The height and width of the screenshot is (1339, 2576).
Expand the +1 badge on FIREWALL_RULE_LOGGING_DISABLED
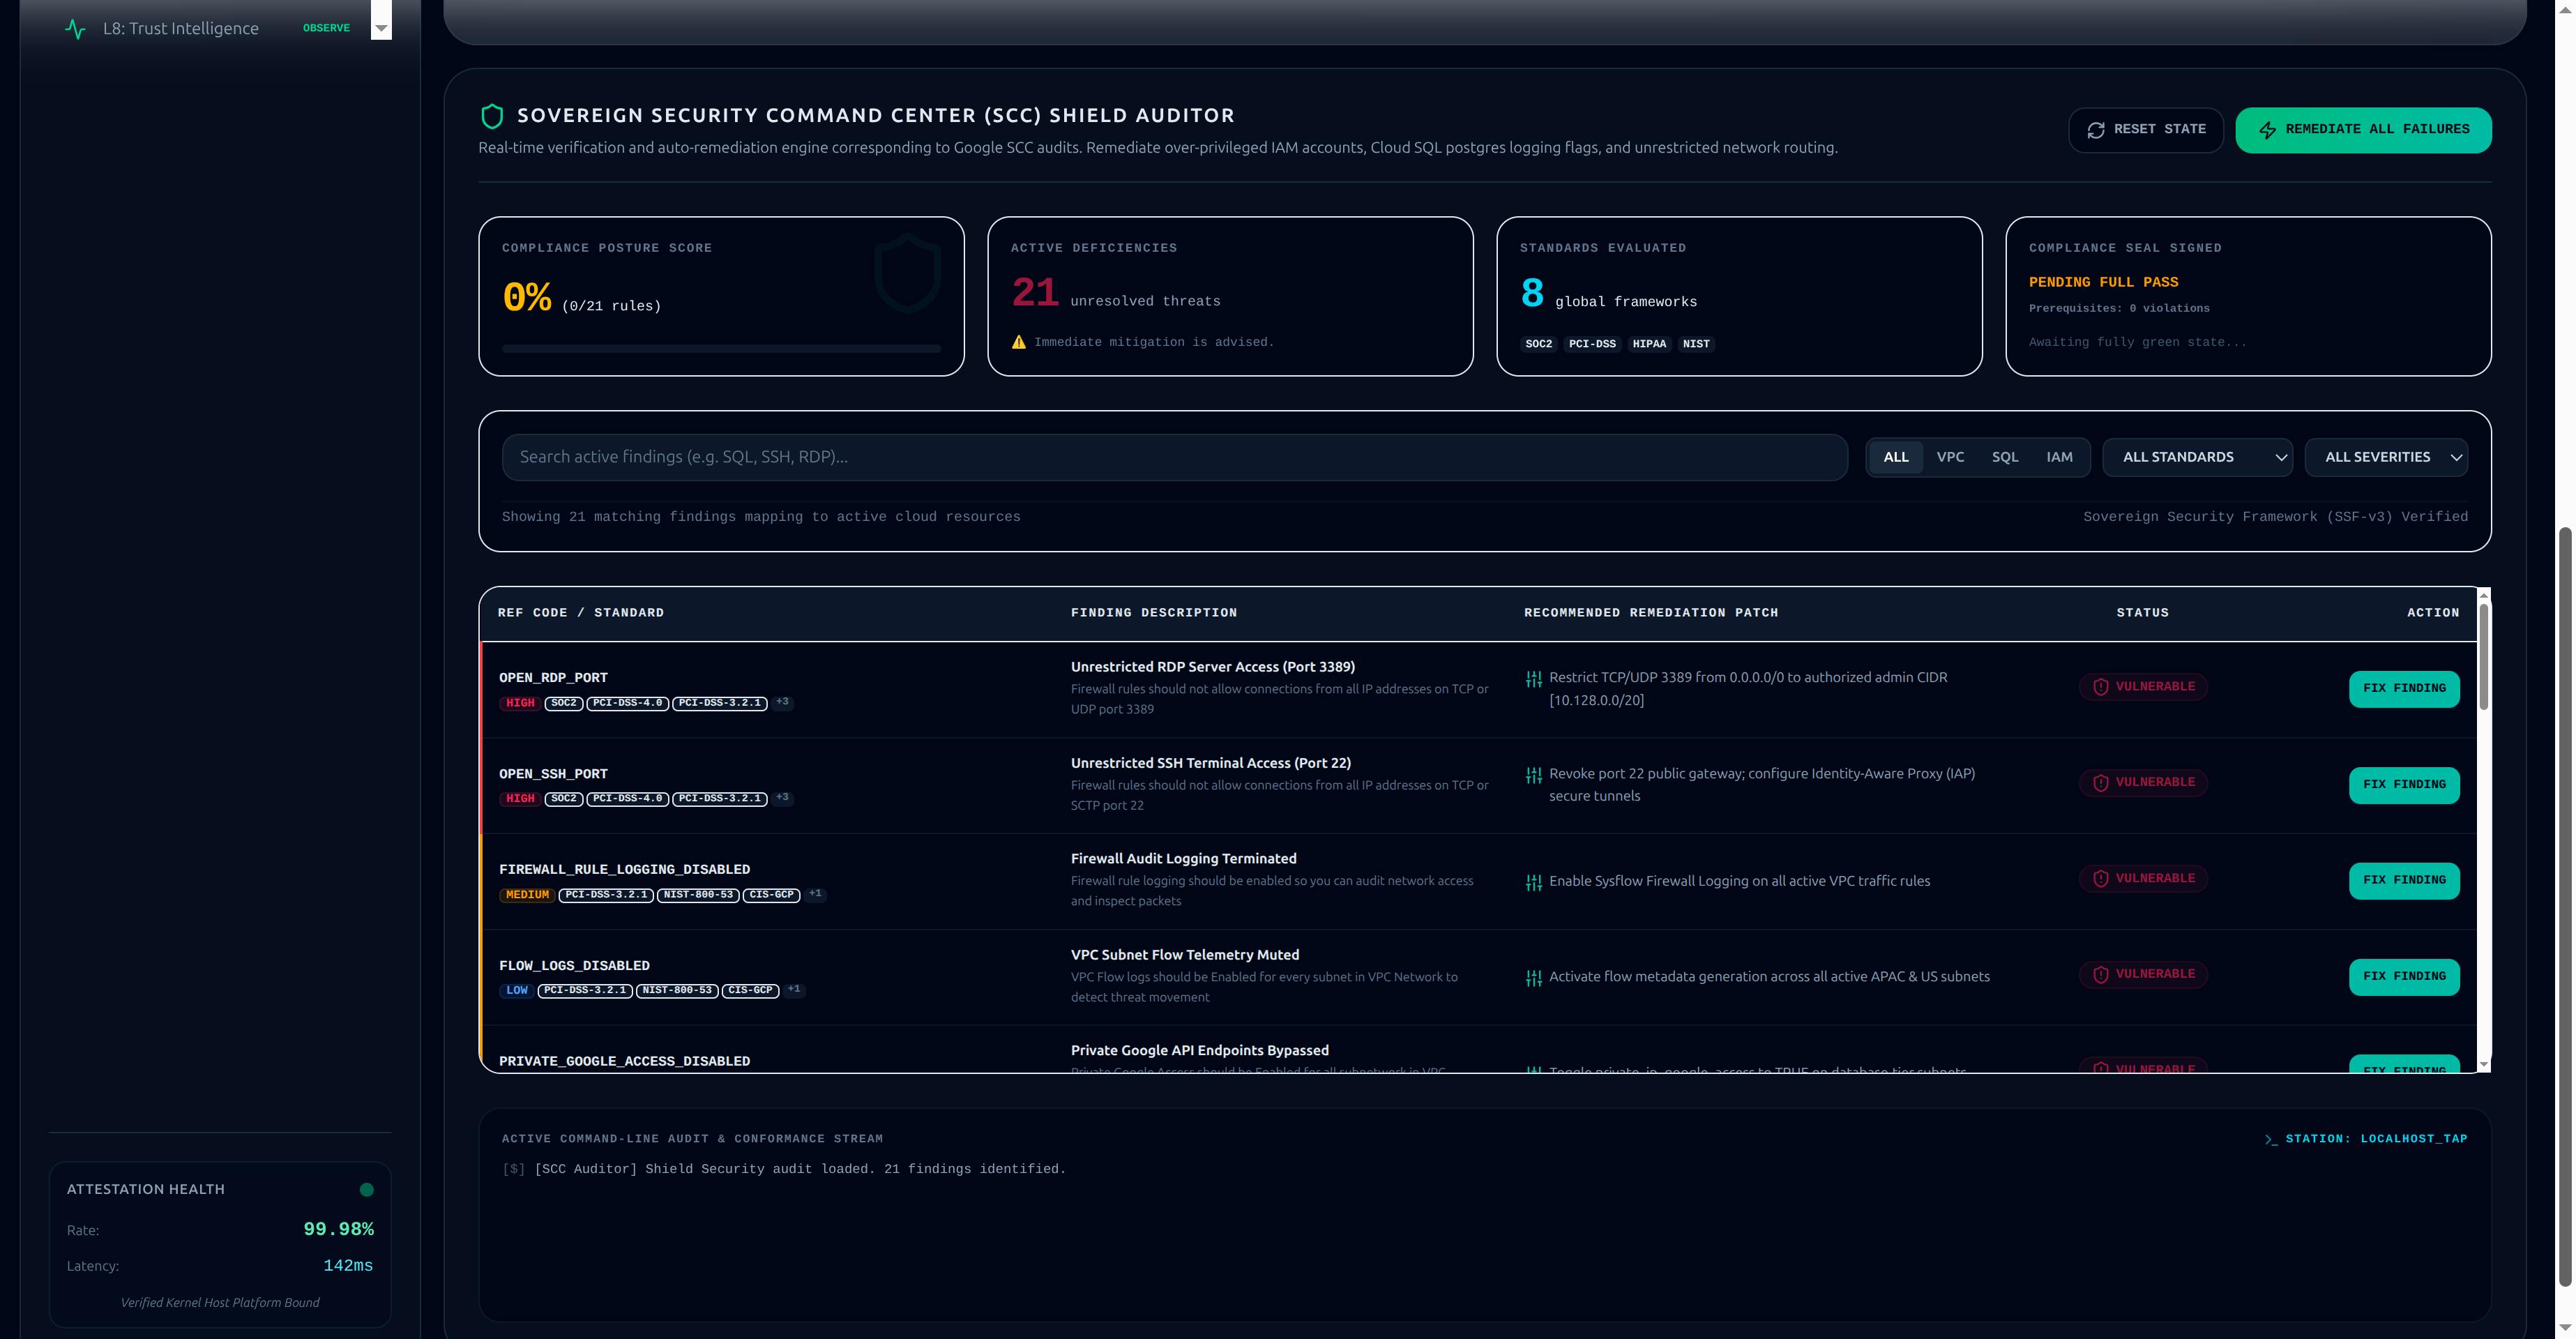click(x=815, y=894)
